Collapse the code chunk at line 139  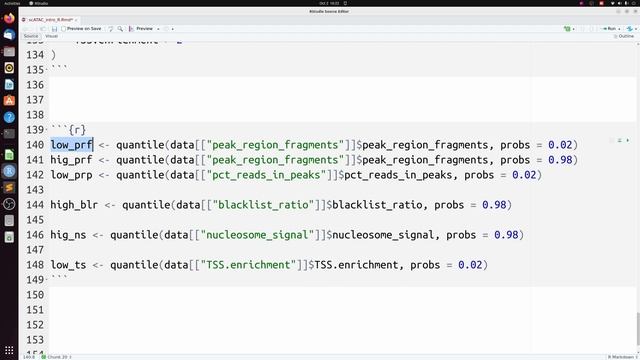coord(47,130)
